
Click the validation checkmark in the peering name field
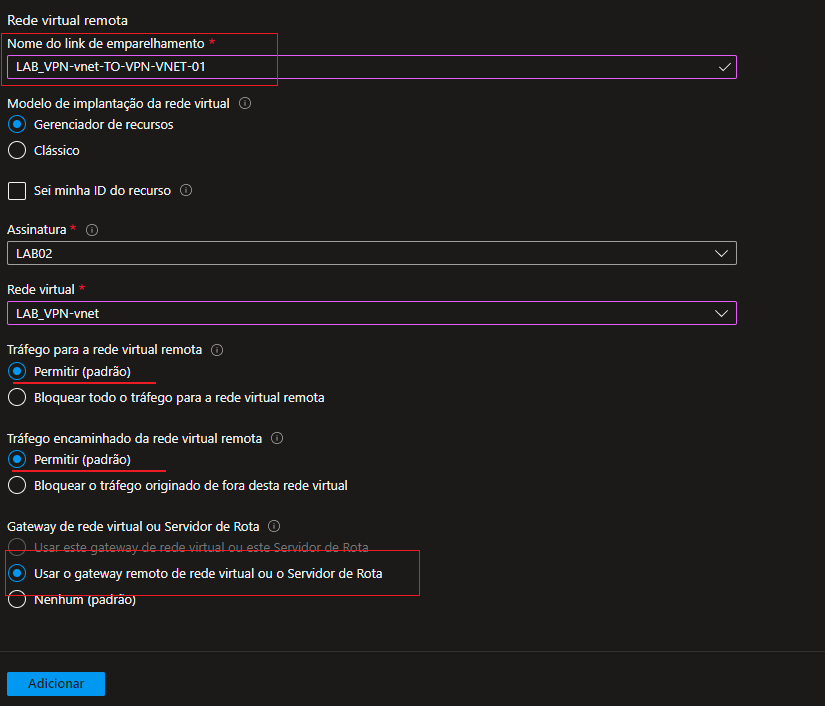pos(724,67)
